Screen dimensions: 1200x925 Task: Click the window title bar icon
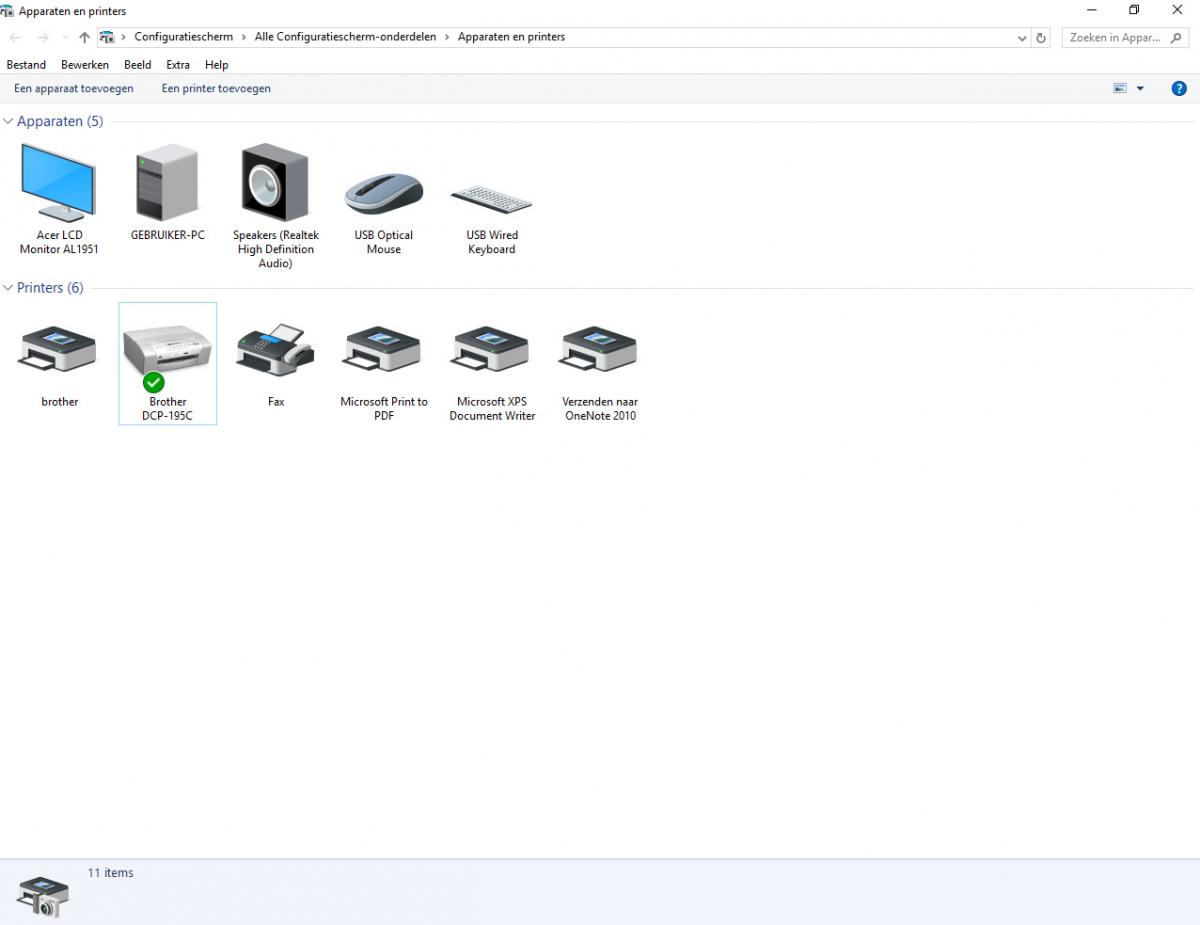(x=7, y=11)
